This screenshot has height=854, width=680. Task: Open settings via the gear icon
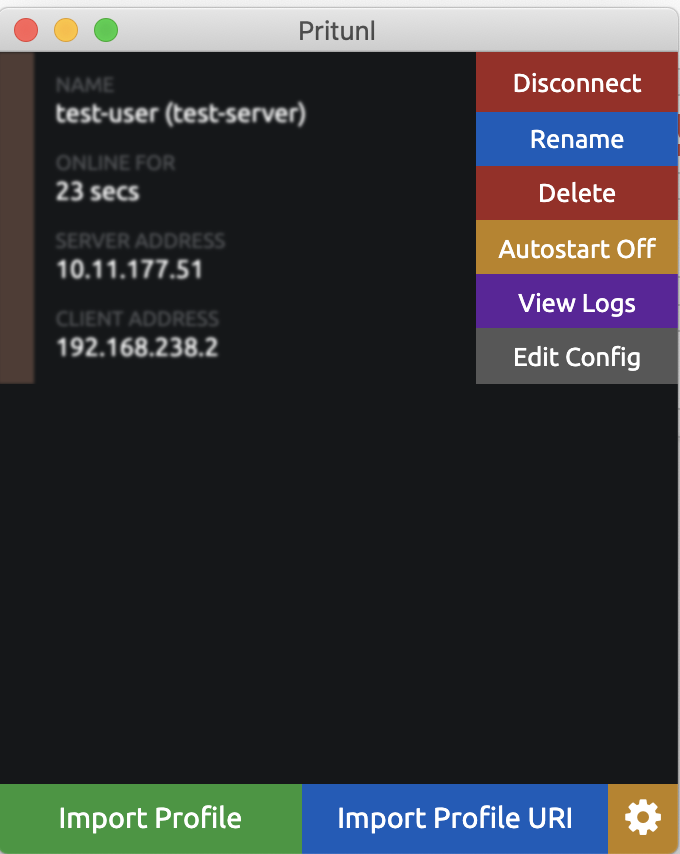[643, 818]
